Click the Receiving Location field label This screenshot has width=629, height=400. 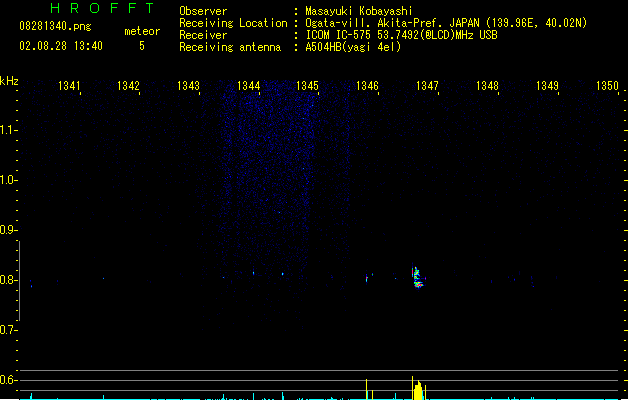(x=233, y=23)
